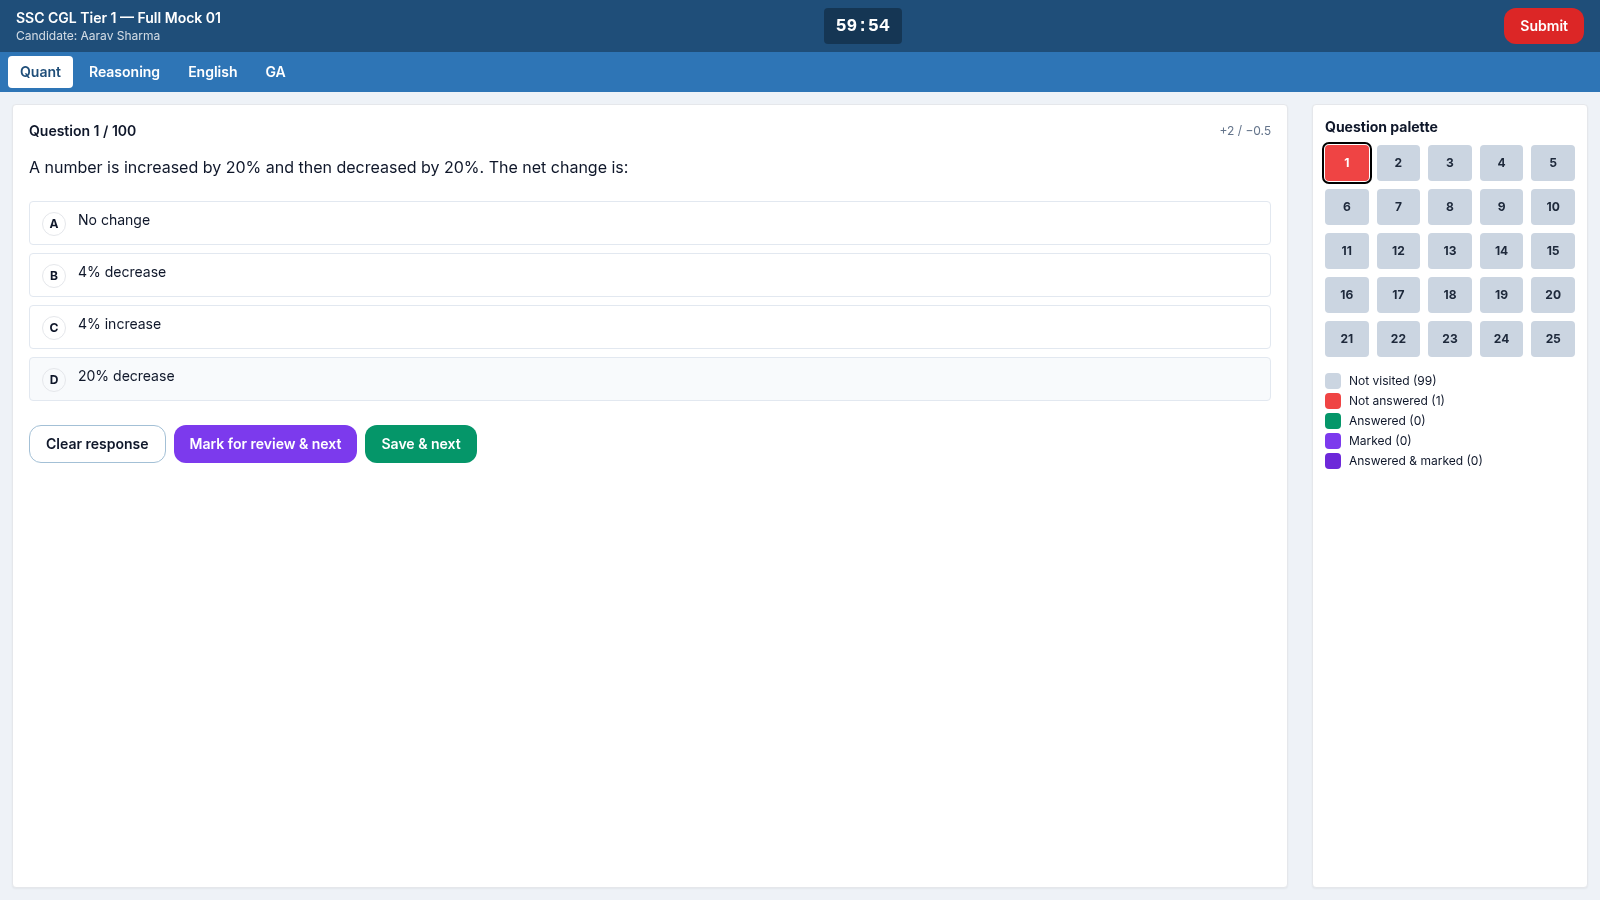Image resolution: width=1600 pixels, height=900 pixels.
Task: Navigate to question 6 in palette
Action: click(x=1347, y=207)
